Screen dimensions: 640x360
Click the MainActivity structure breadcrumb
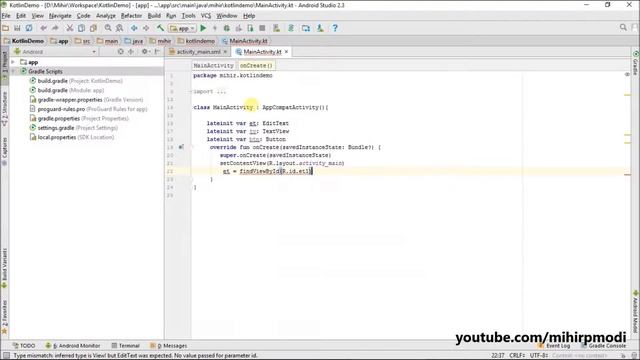click(x=213, y=66)
